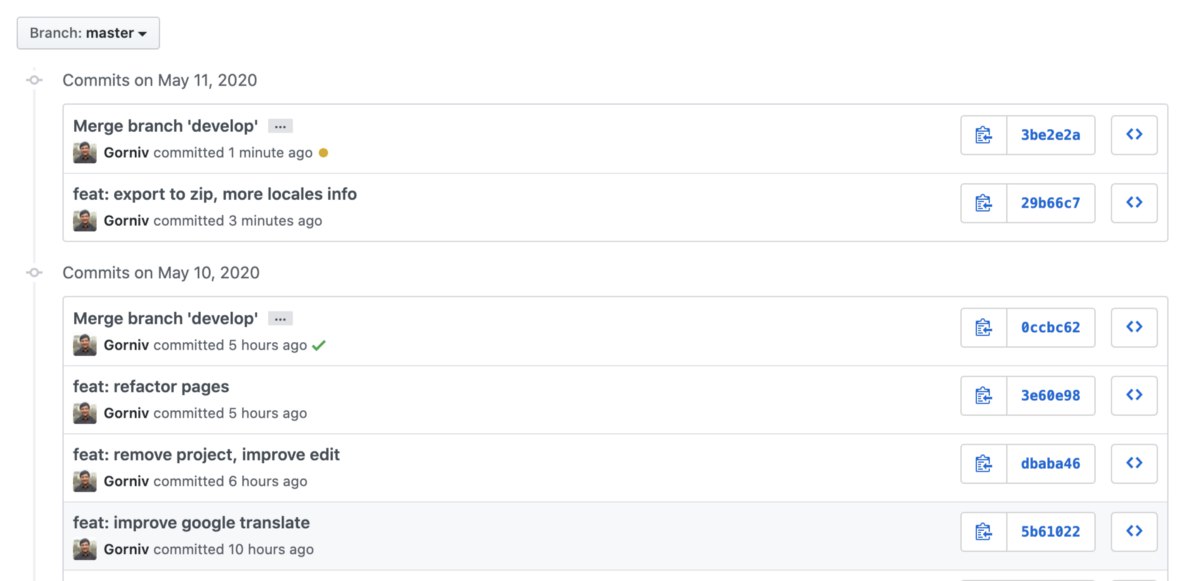Expand the May 11 merge commit description
Screen dimensions: 1200x581
280,126
